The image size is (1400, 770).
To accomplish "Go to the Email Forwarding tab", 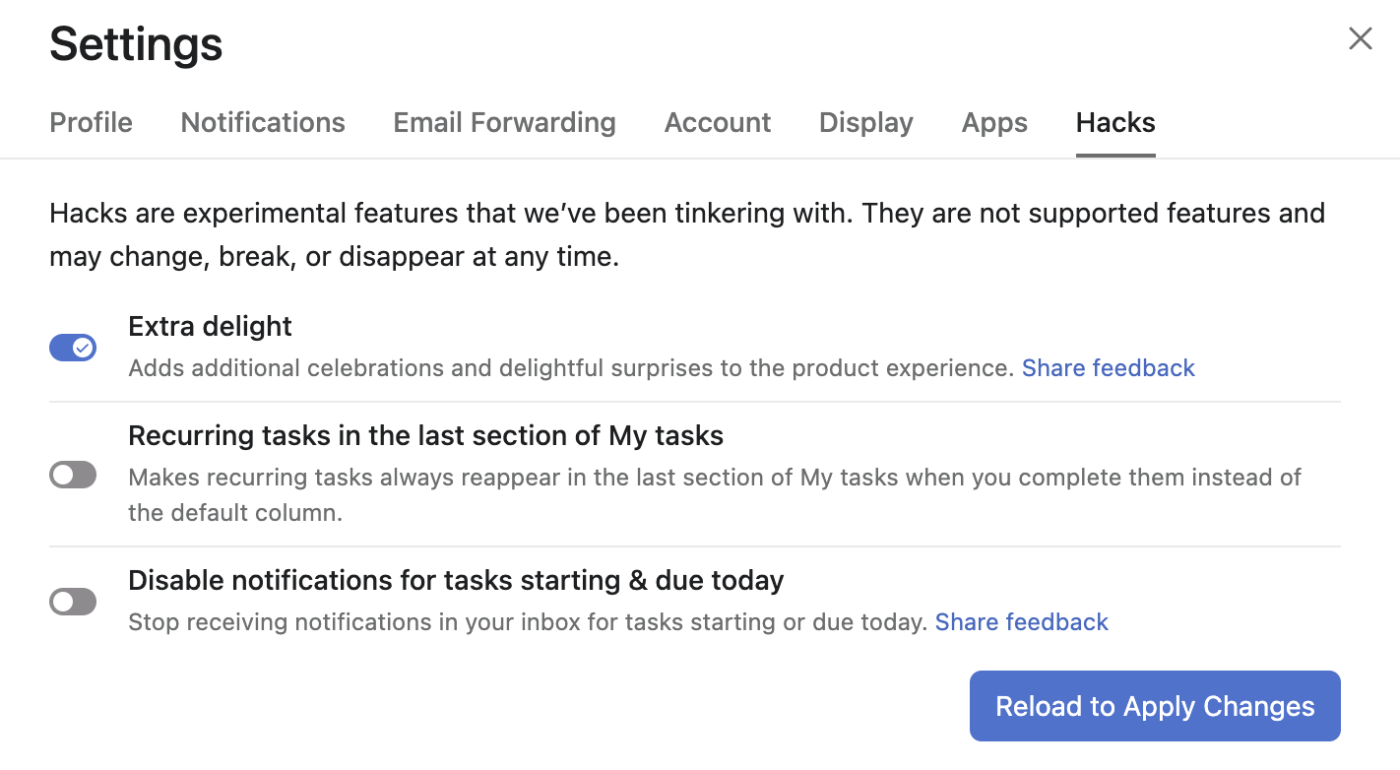I will tap(504, 123).
